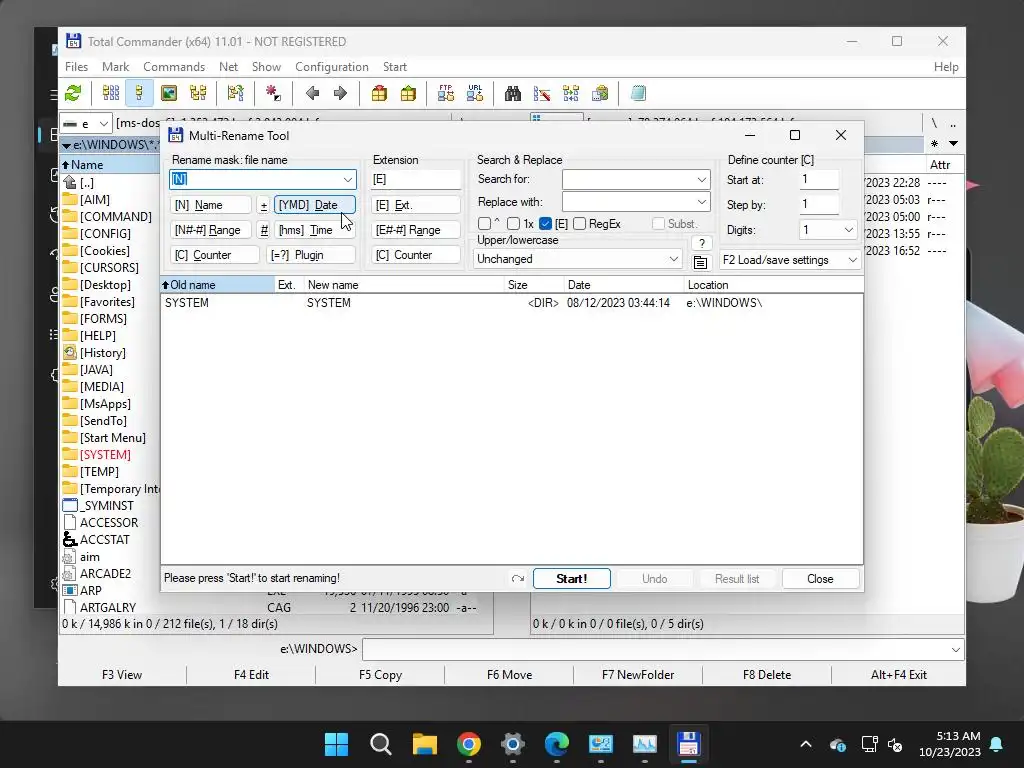Viewport: 1024px width, 768px height.
Task: Insert [N] Name placeholder button
Action: point(210,205)
